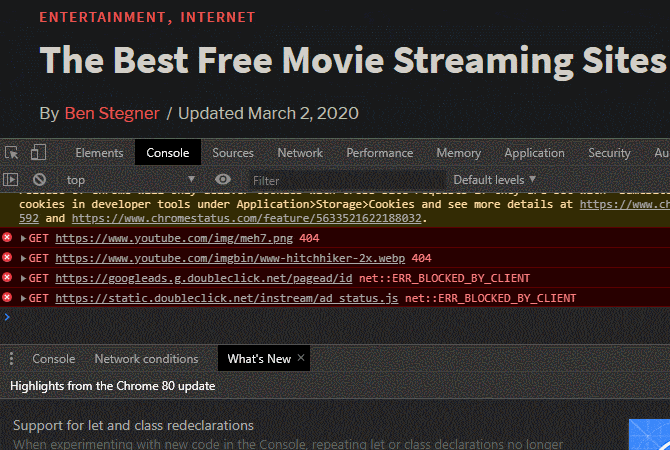This screenshot has height=450, width=670.
Task: Open the live expression eye icon
Action: click(x=223, y=179)
